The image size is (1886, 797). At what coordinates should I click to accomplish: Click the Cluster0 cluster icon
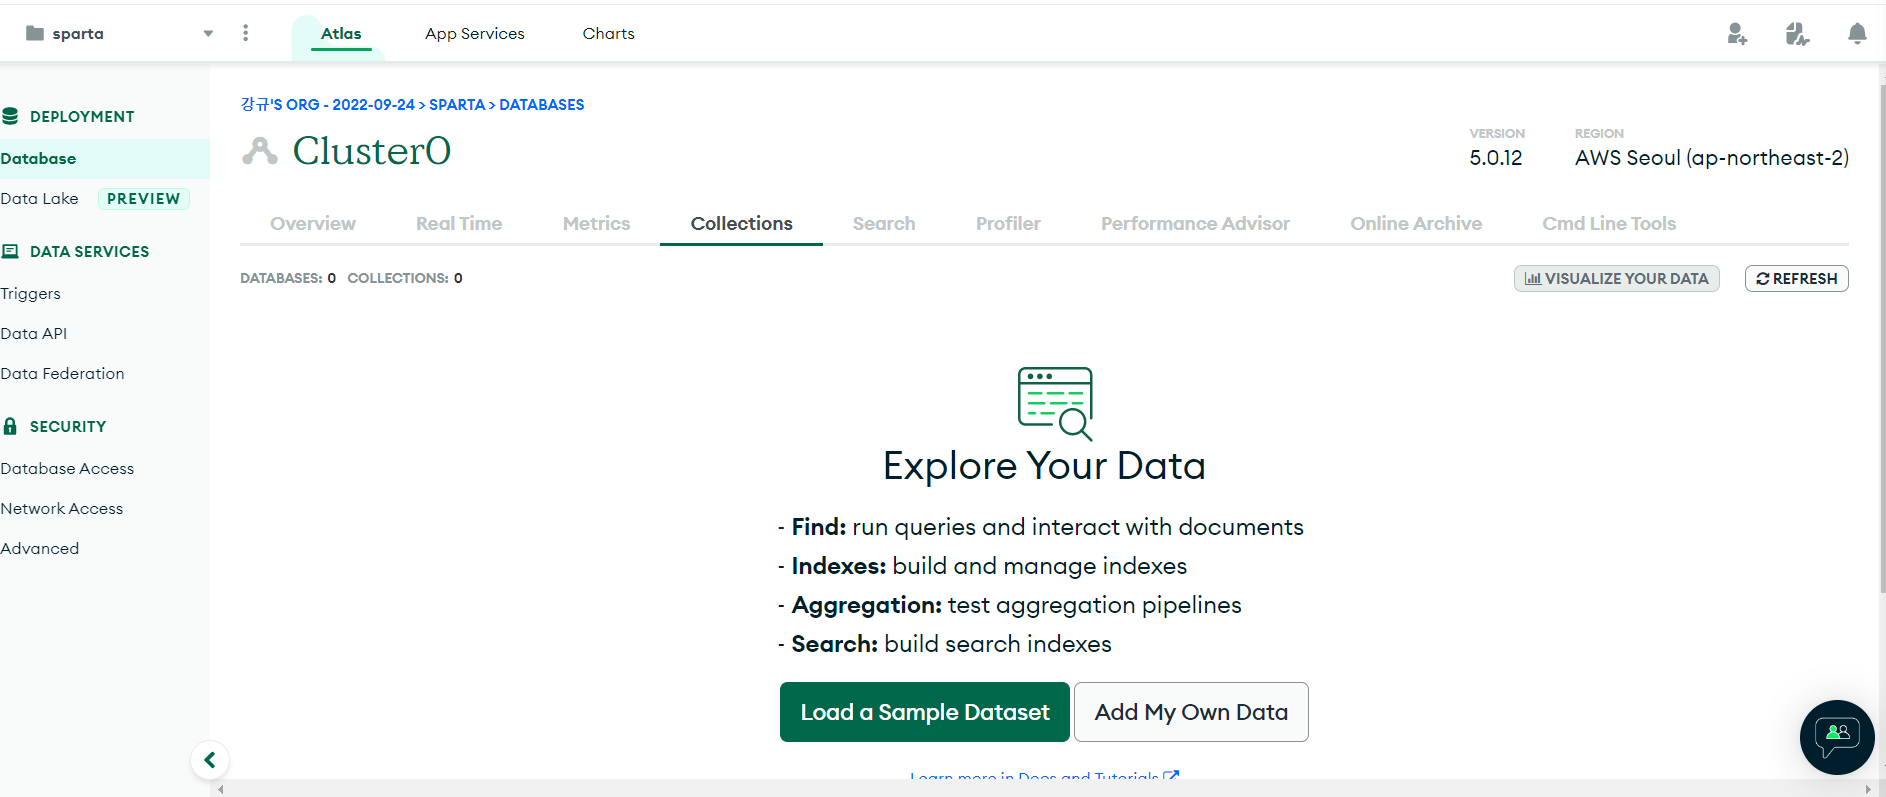260,151
